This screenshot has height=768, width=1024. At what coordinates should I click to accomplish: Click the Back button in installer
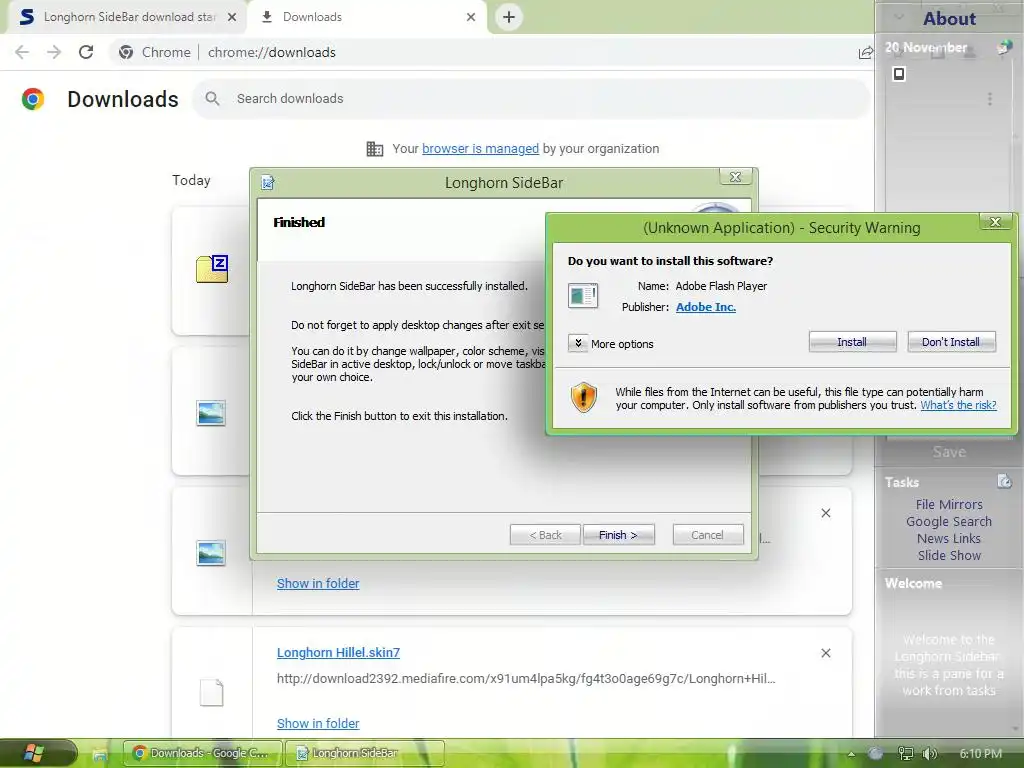coord(545,535)
